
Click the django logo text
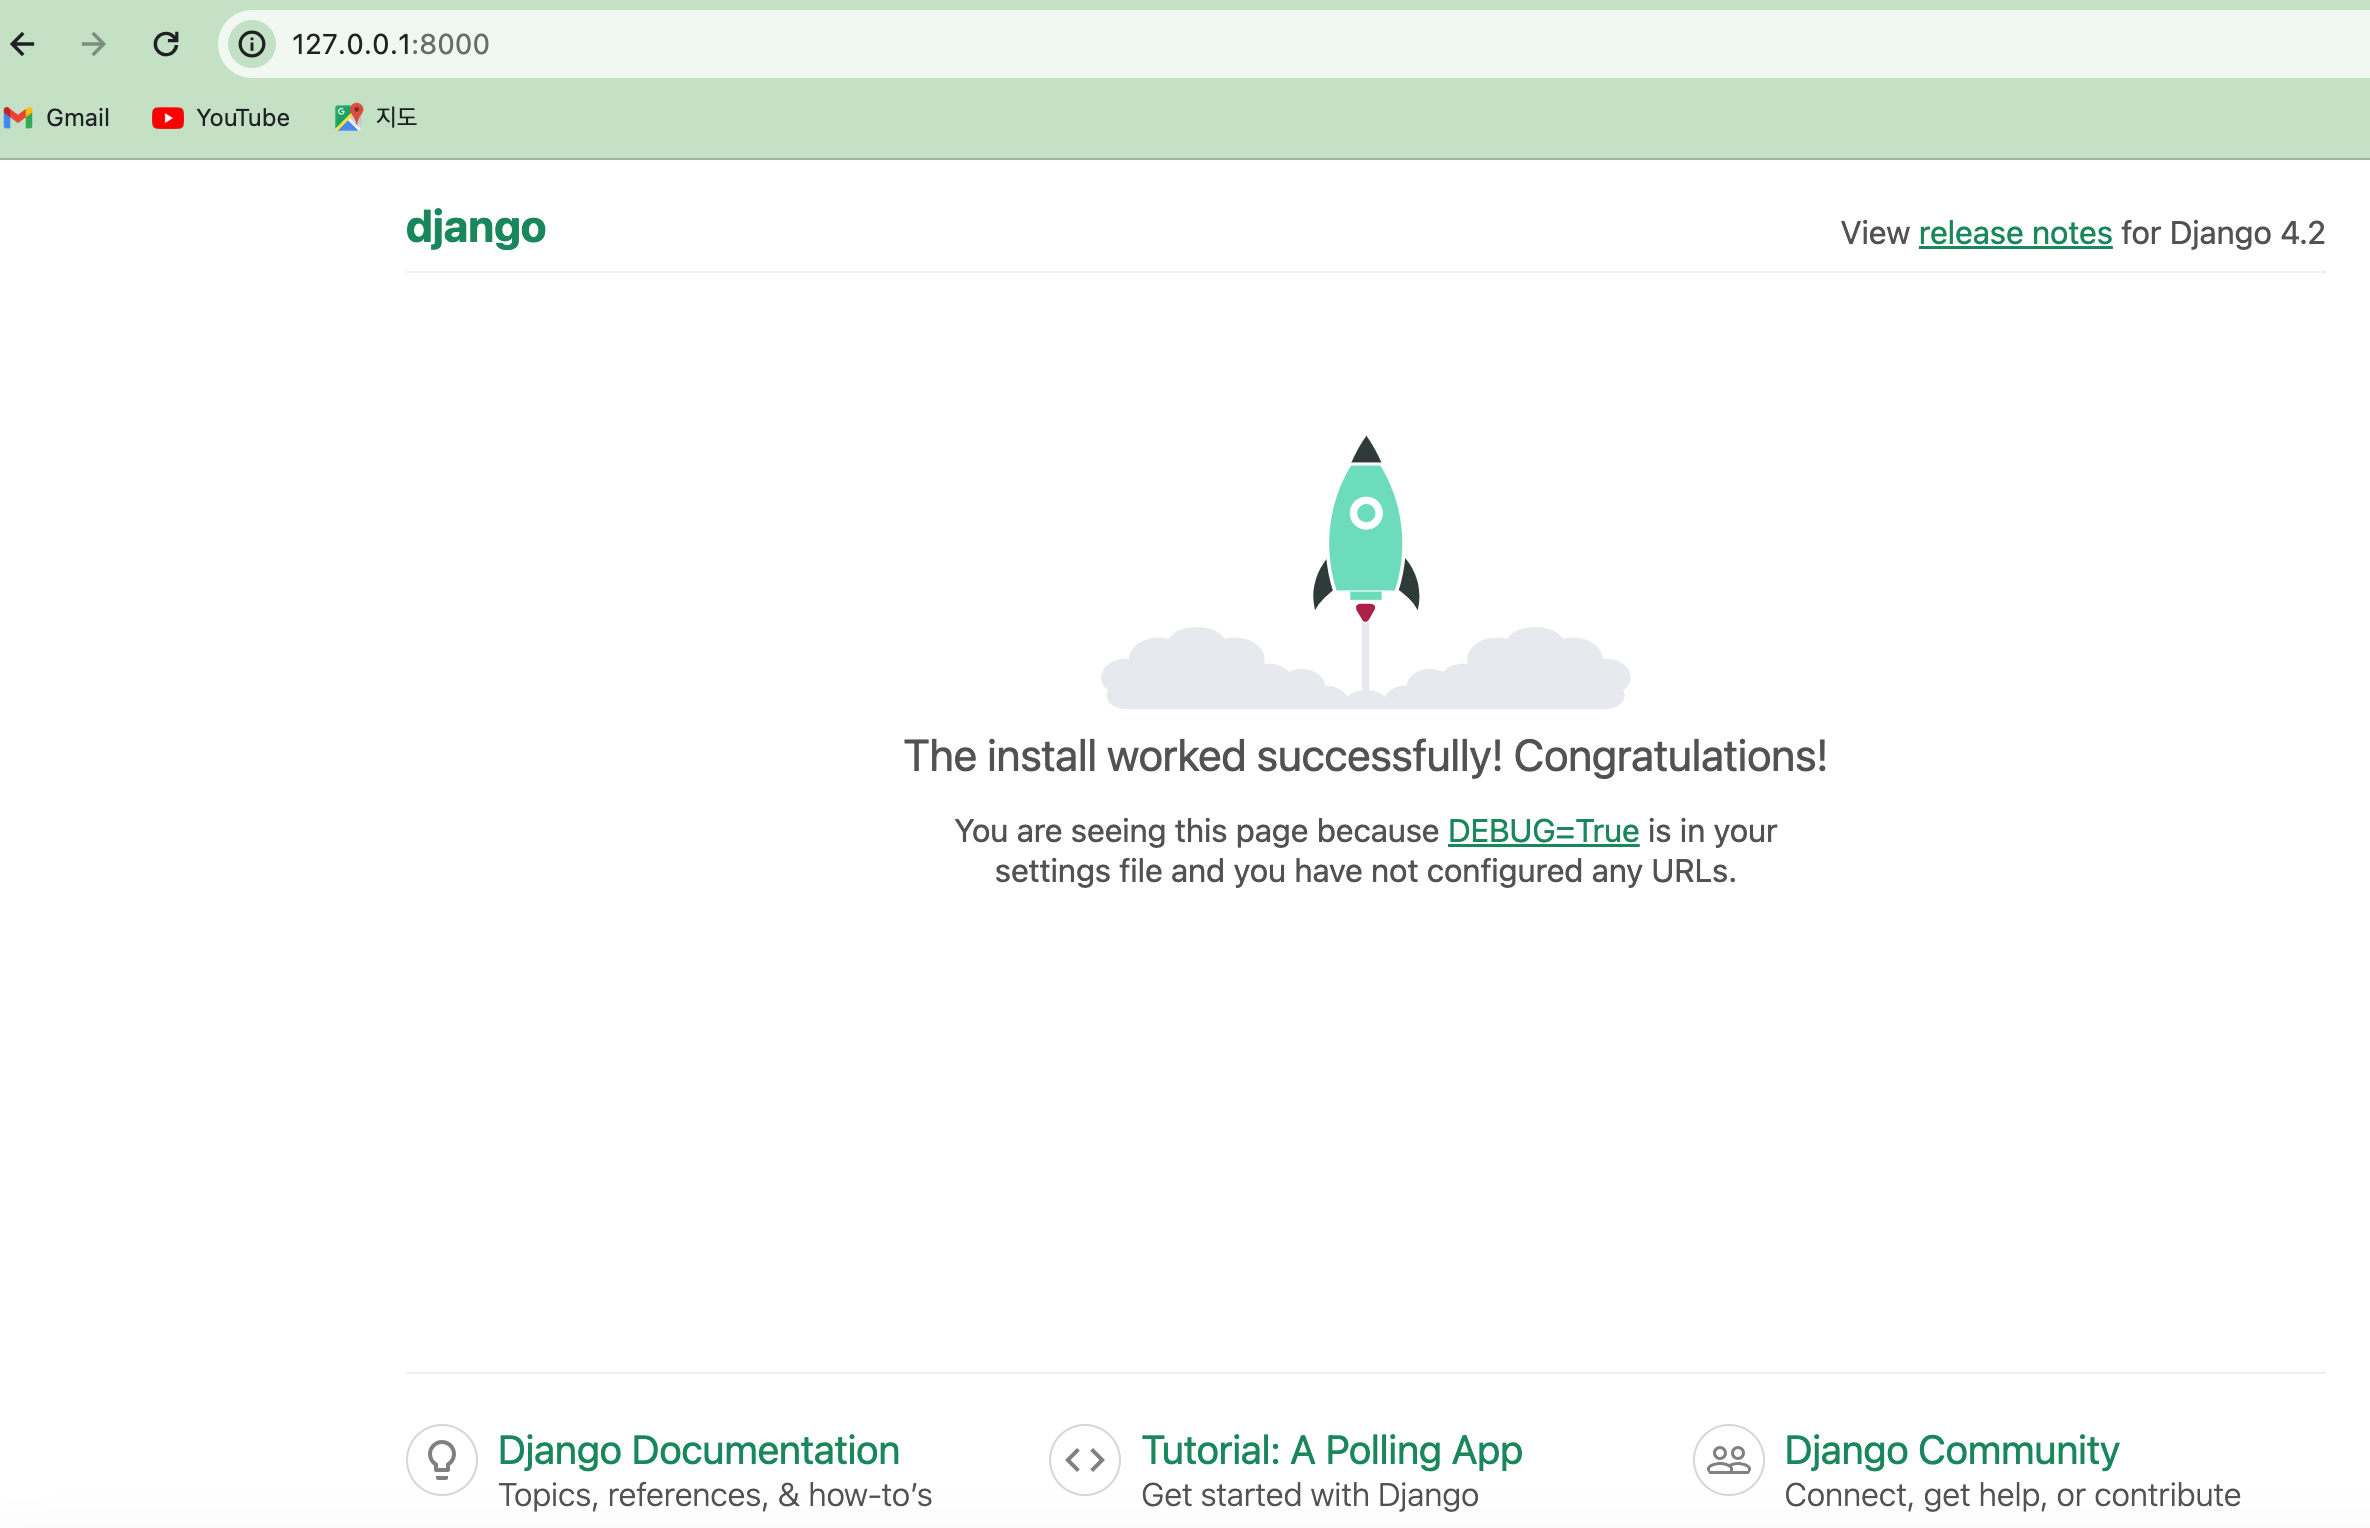point(475,228)
